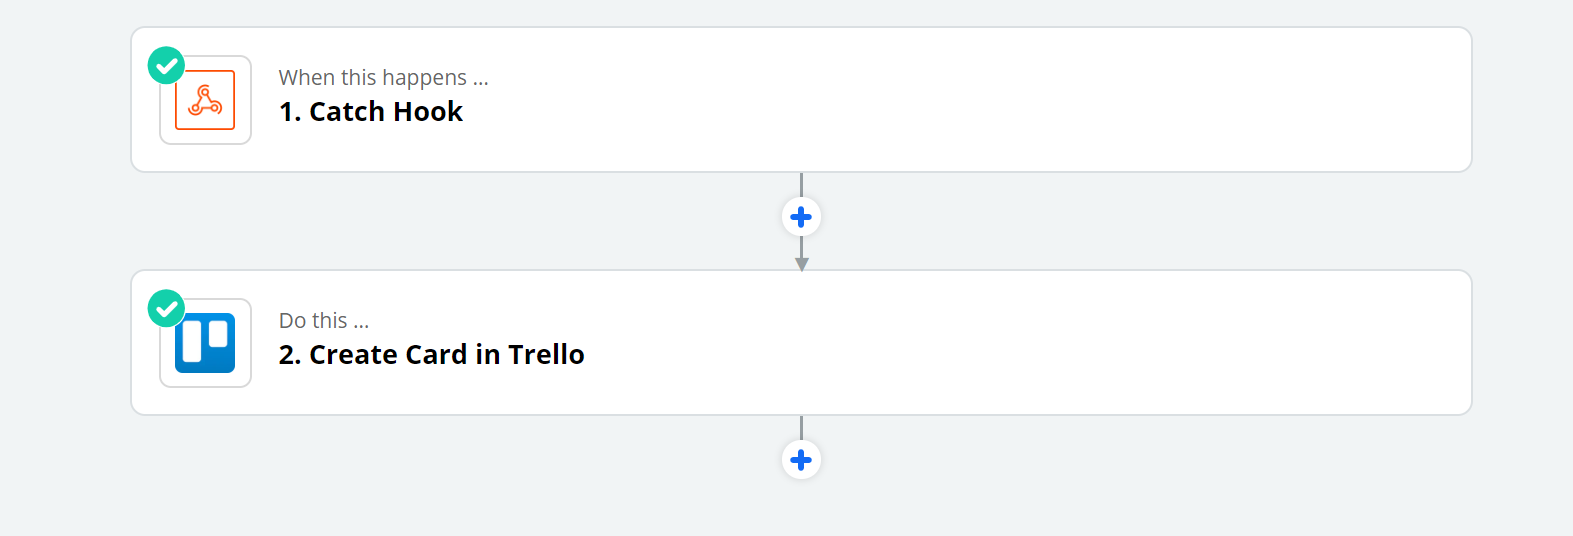Select the white icon tile framing the Trello logo
Image resolution: width=1573 pixels, height=536 pixels.
[x=205, y=343]
